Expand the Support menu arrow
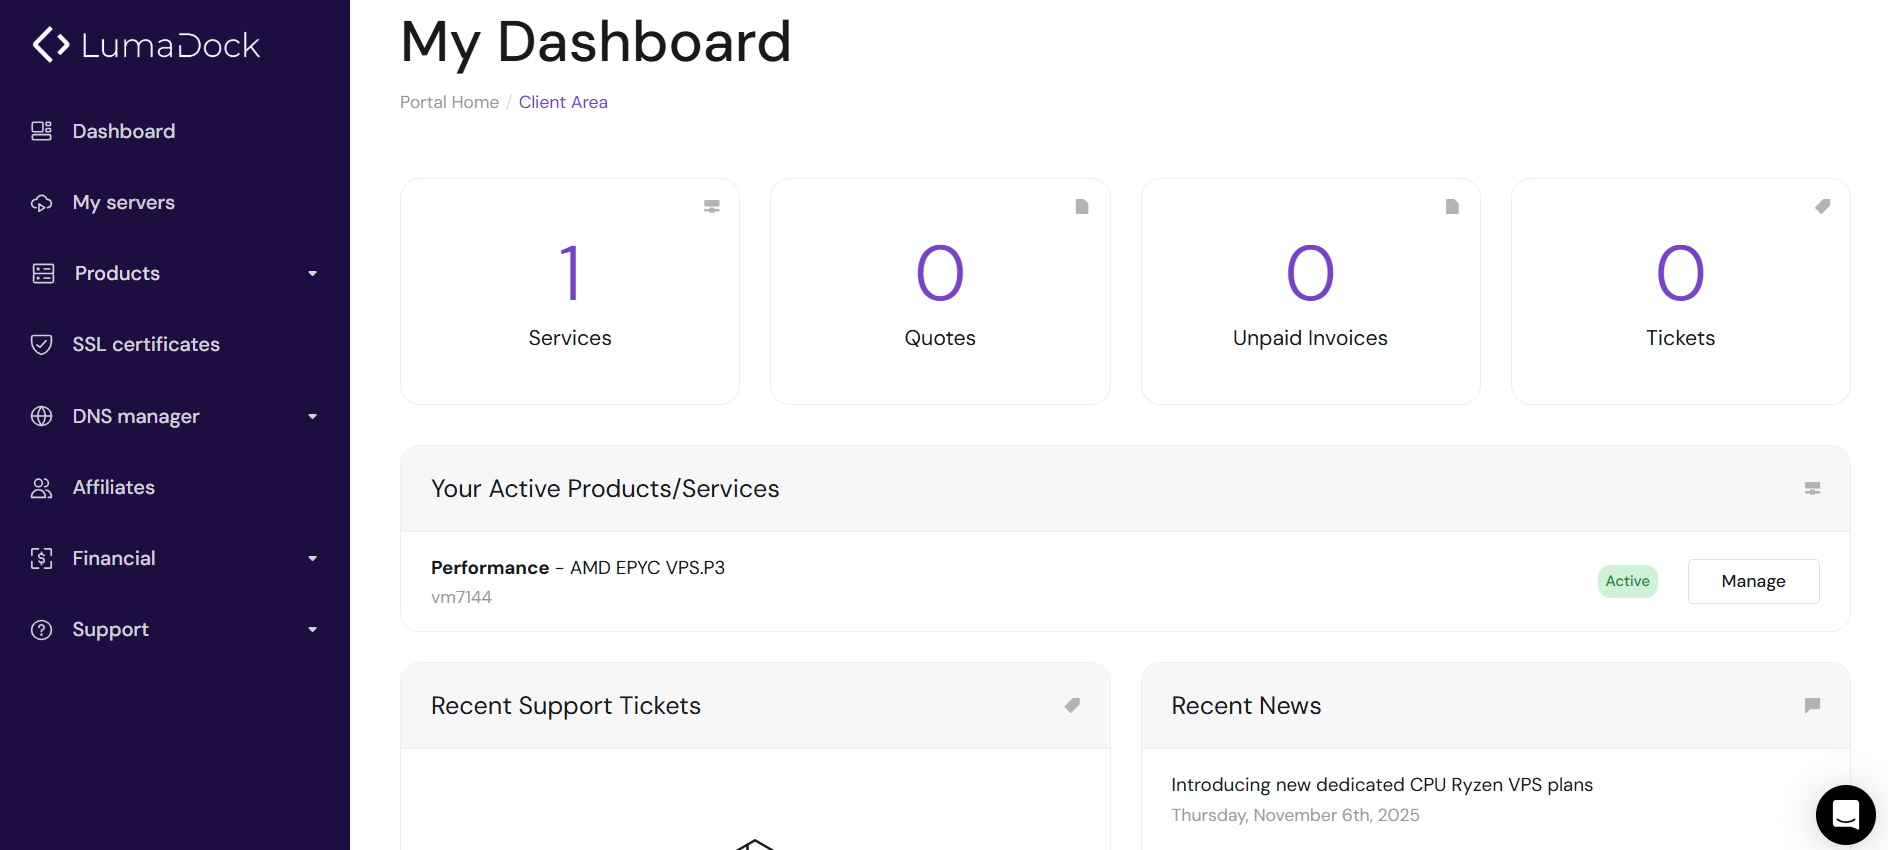This screenshot has height=850, width=1888. click(312, 630)
